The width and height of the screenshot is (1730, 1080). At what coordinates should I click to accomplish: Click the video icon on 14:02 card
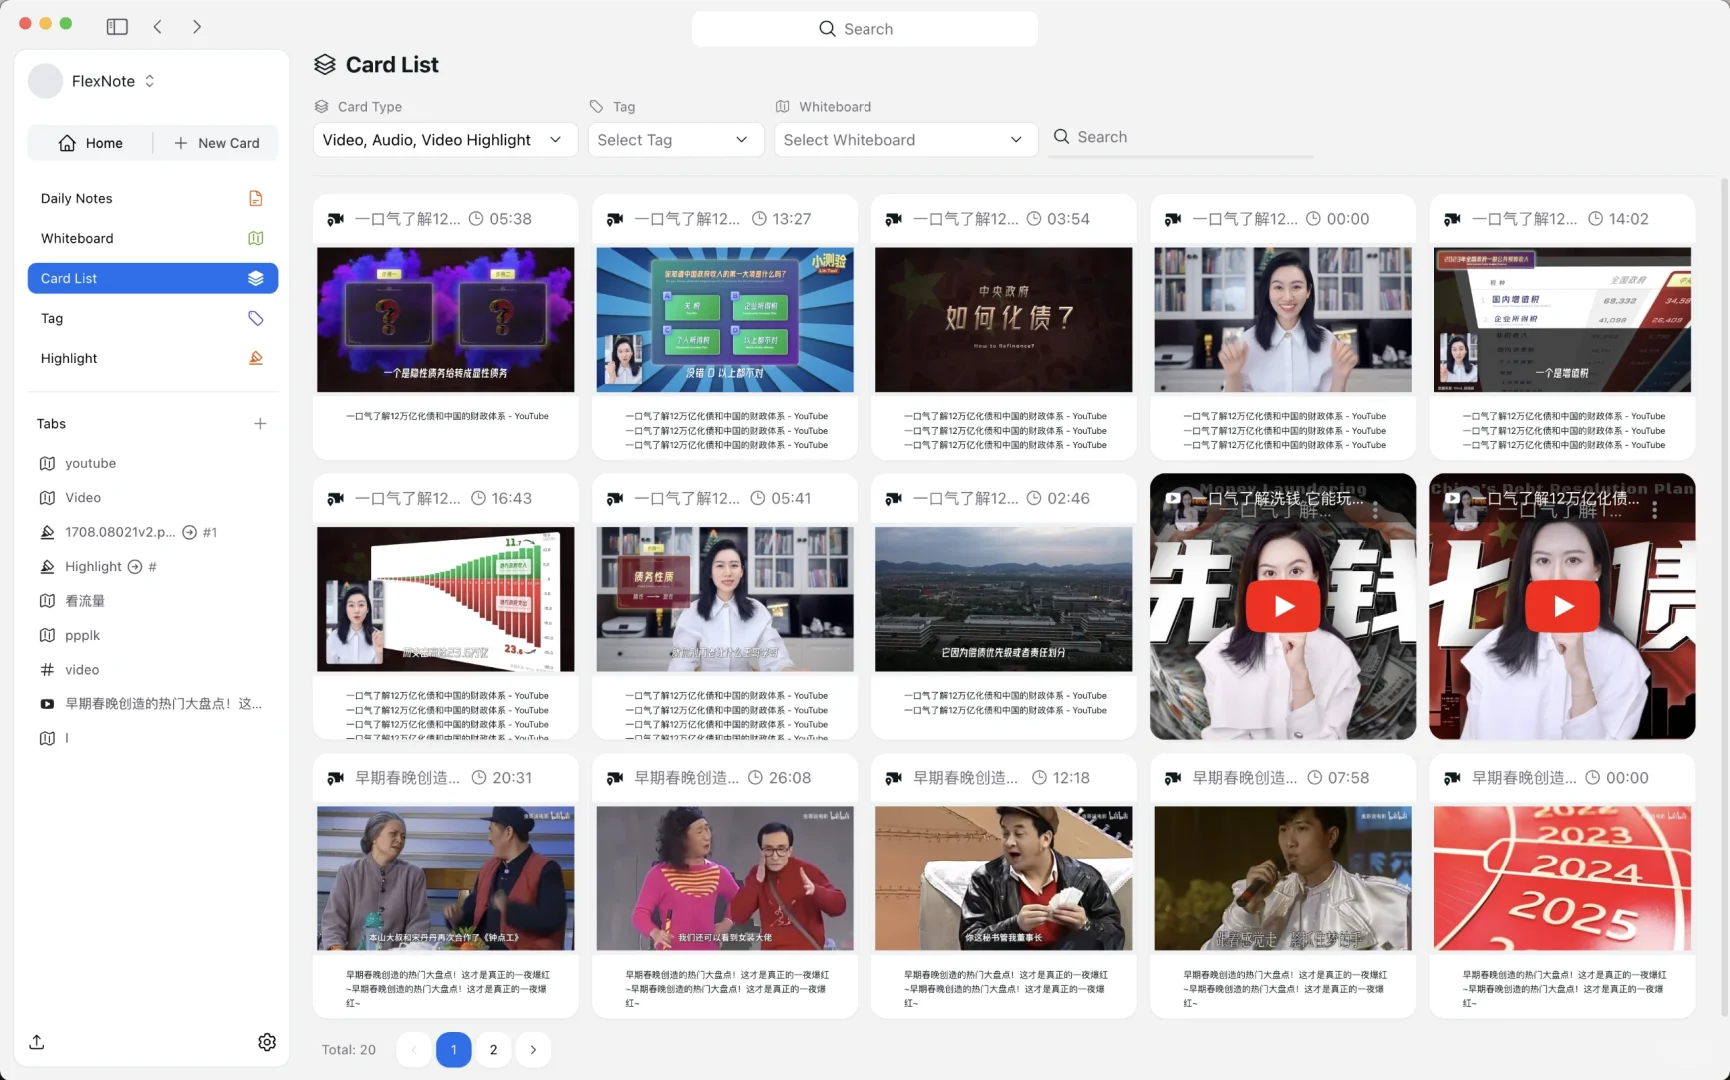(1452, 219)
